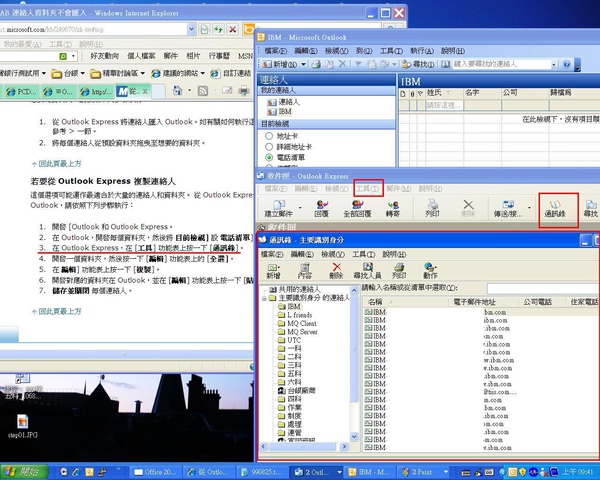Click 尋找人員 find people icon
The image size is (600, 480).
click(x=367, y=271)
